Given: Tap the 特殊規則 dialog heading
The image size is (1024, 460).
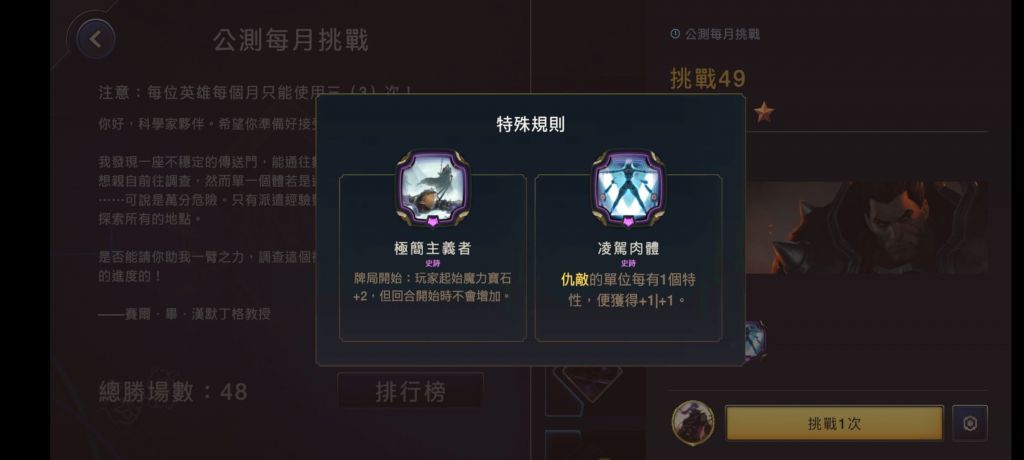Looking at the screenshot, I should click(530, 125).
